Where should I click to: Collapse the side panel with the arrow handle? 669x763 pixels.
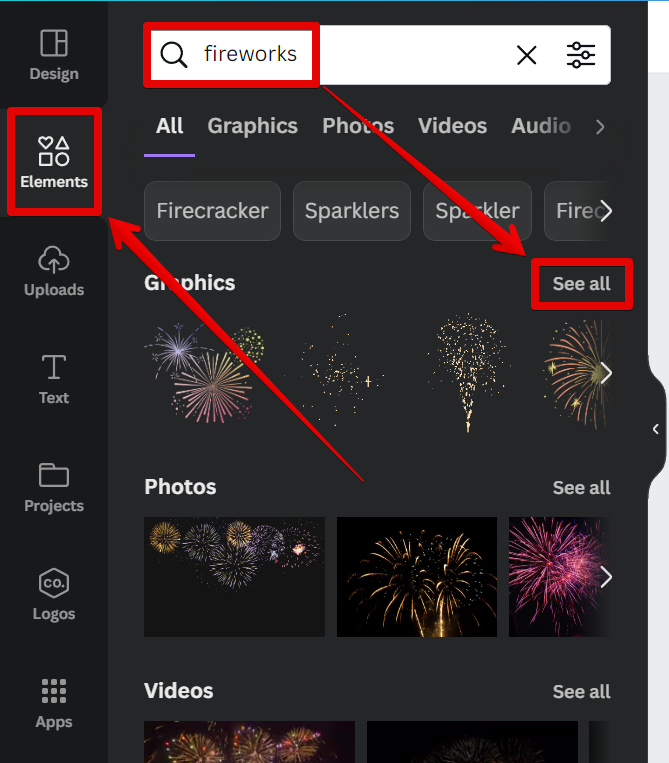[x=656, y=429]
